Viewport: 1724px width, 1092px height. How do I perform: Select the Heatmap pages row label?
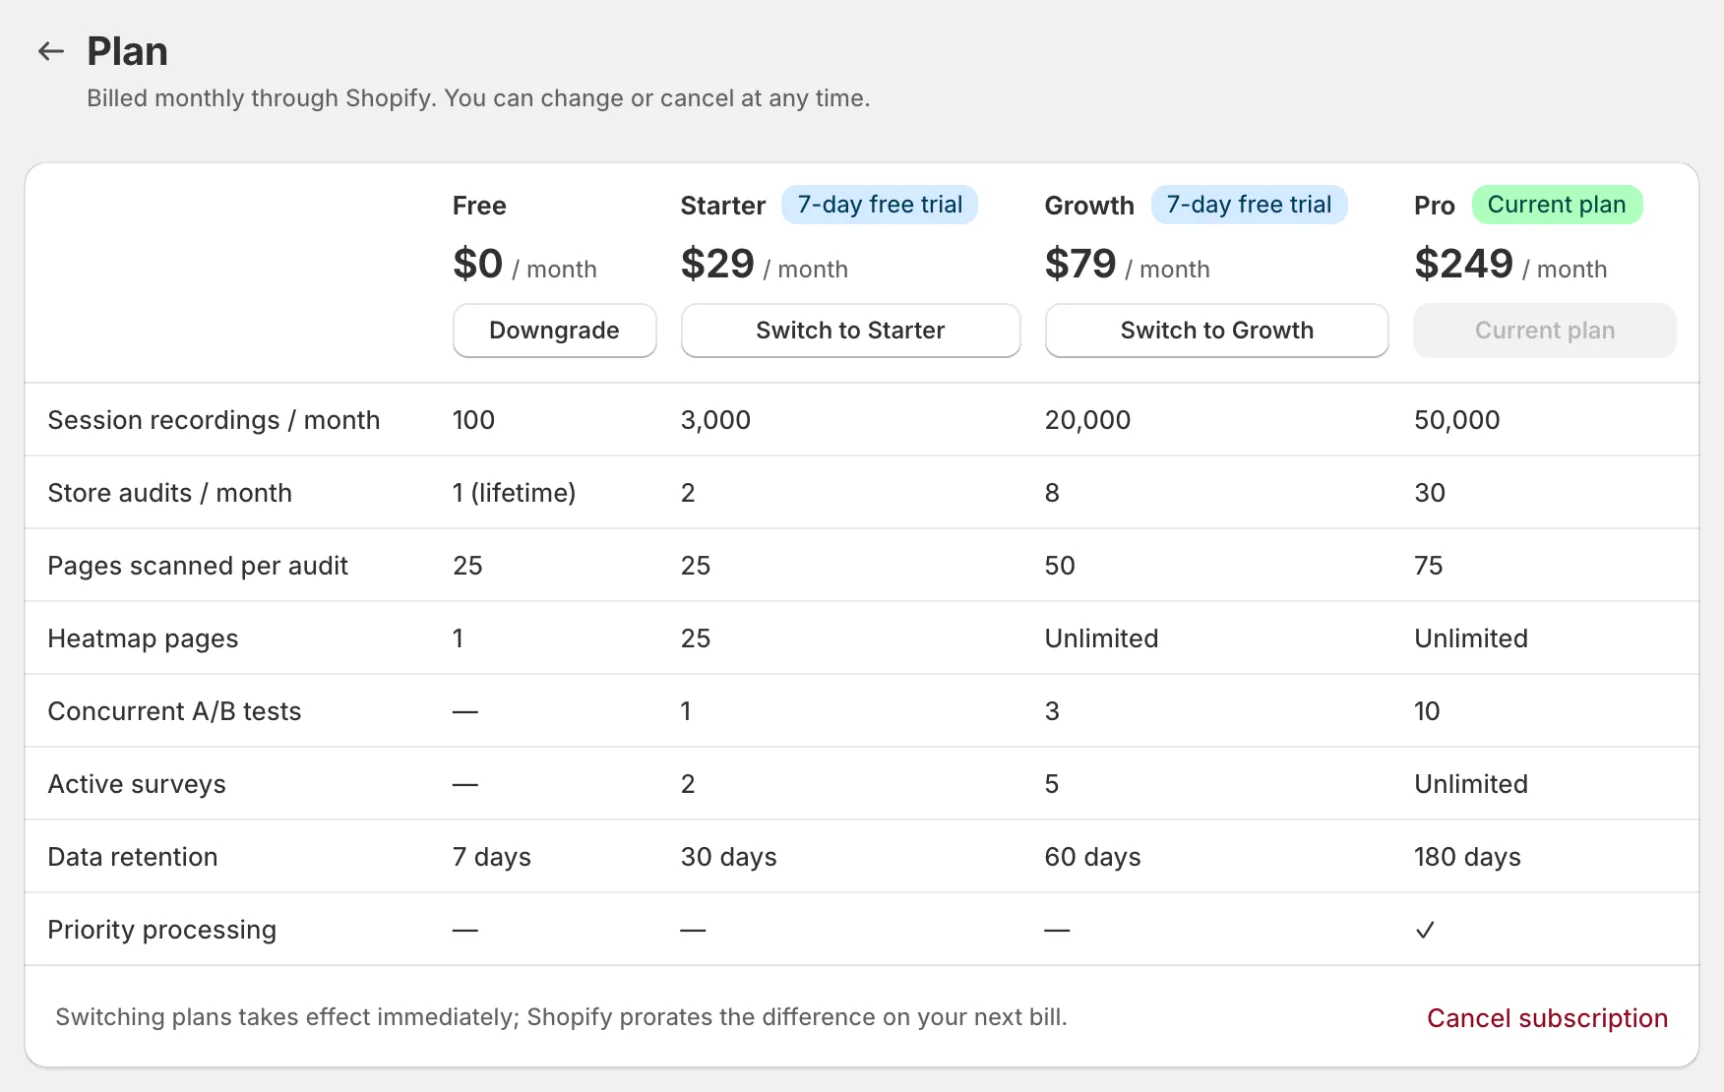[143, 639]
